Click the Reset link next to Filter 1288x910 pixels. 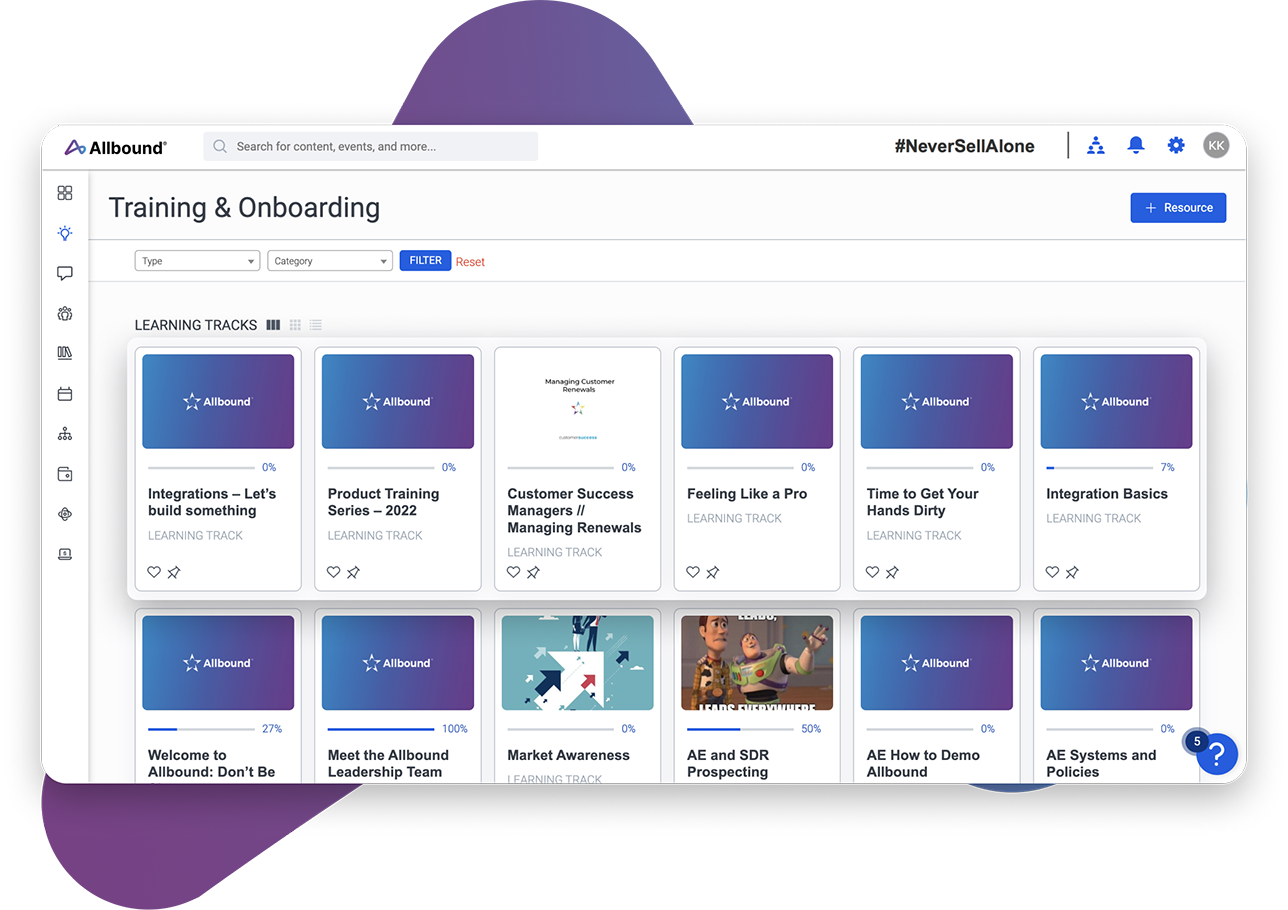pos(470,260)
